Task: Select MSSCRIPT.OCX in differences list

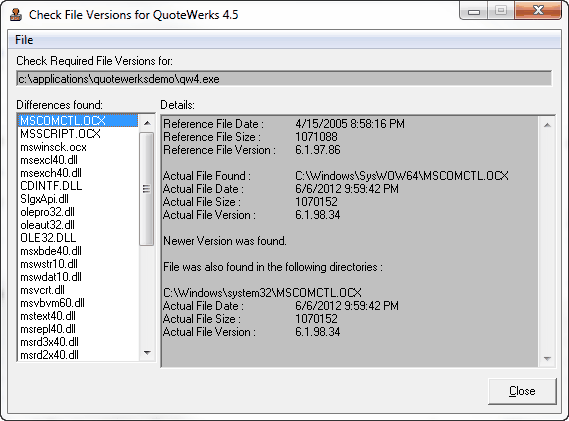Action: tap(60, 134)
